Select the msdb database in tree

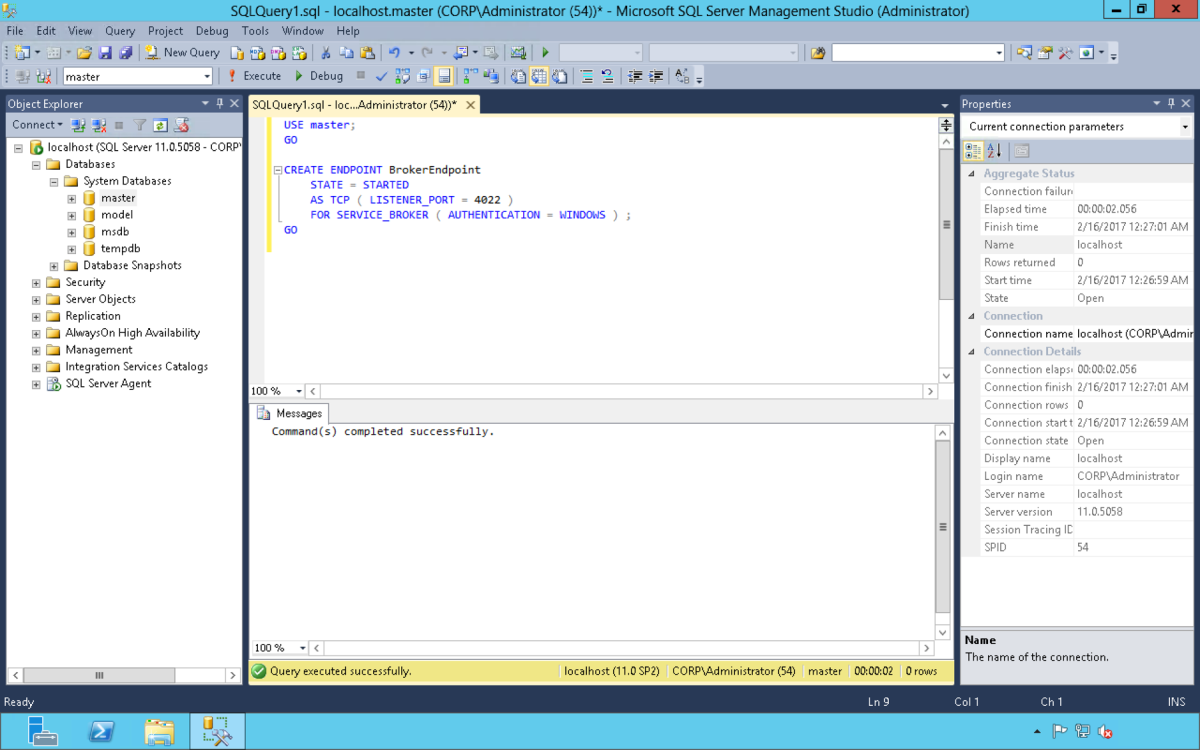(115, 232)
